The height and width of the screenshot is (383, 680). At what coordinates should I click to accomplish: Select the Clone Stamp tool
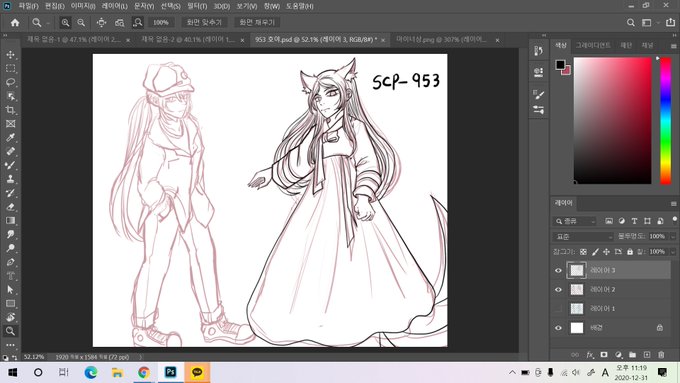click(10, 179)
